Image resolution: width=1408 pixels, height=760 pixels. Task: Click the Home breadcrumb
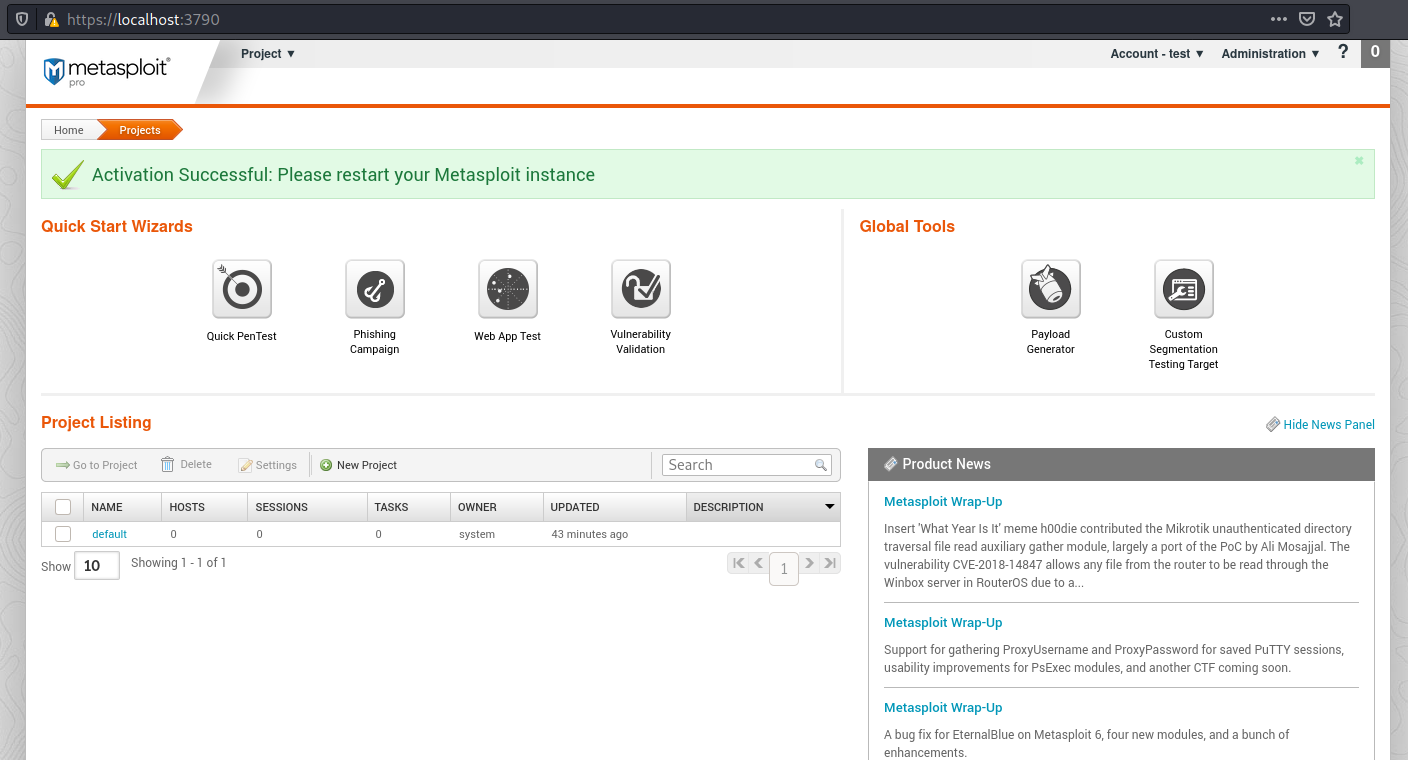[x=69, y=130]
